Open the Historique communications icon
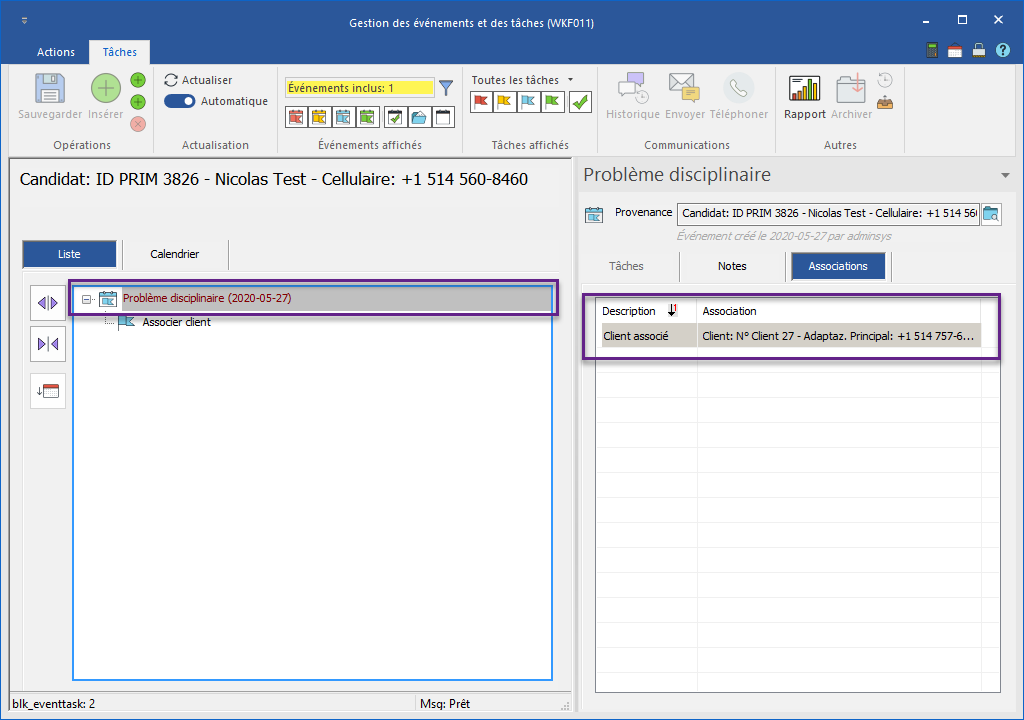The height and width of the screenshot is (720, 1024). [633, 88]
